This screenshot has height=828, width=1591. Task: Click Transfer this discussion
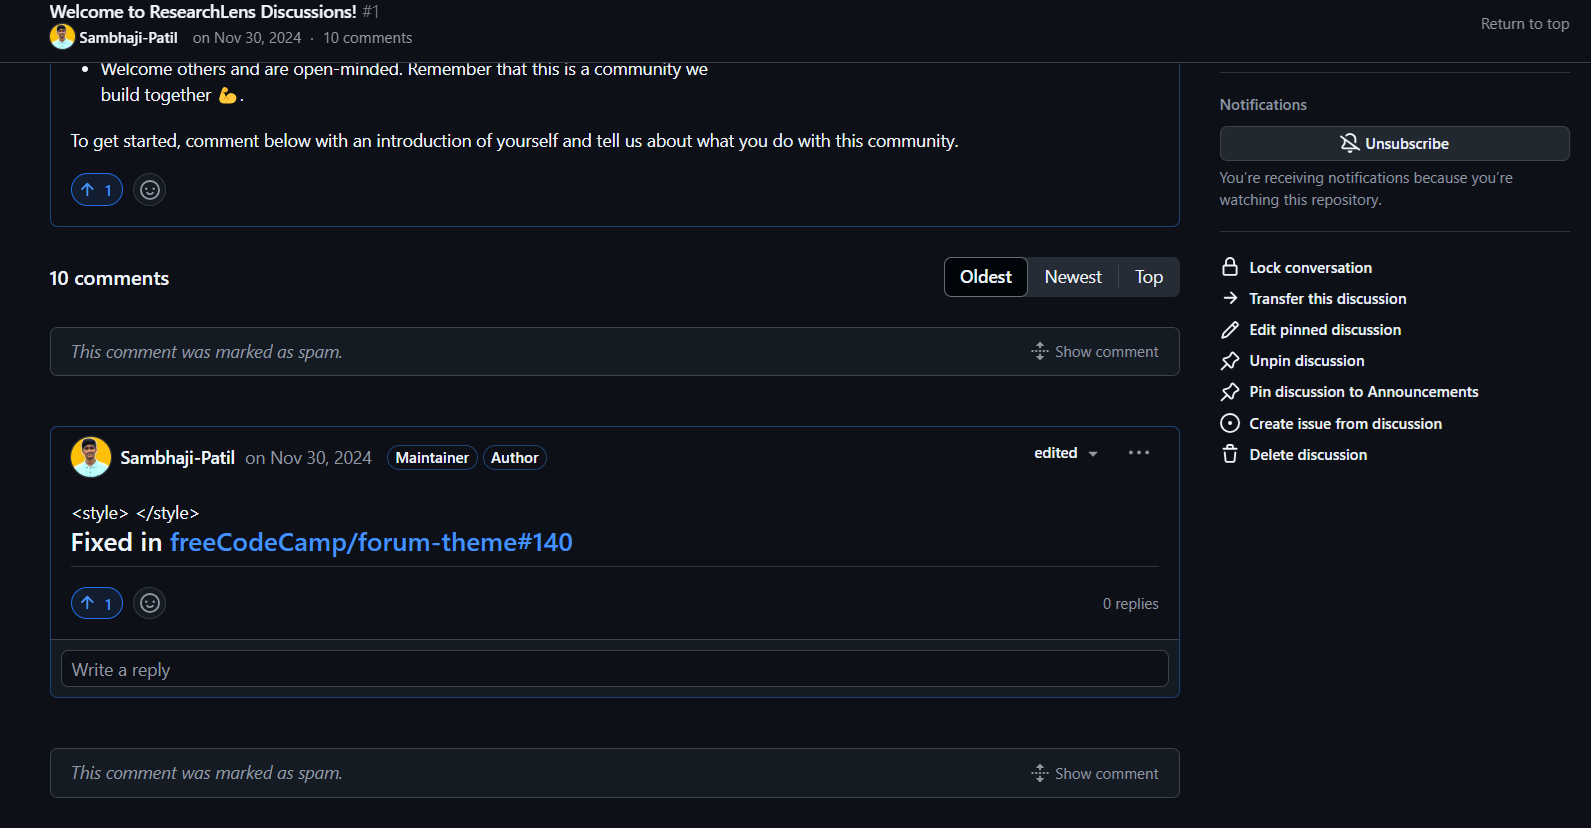[x=1327, y=298]
